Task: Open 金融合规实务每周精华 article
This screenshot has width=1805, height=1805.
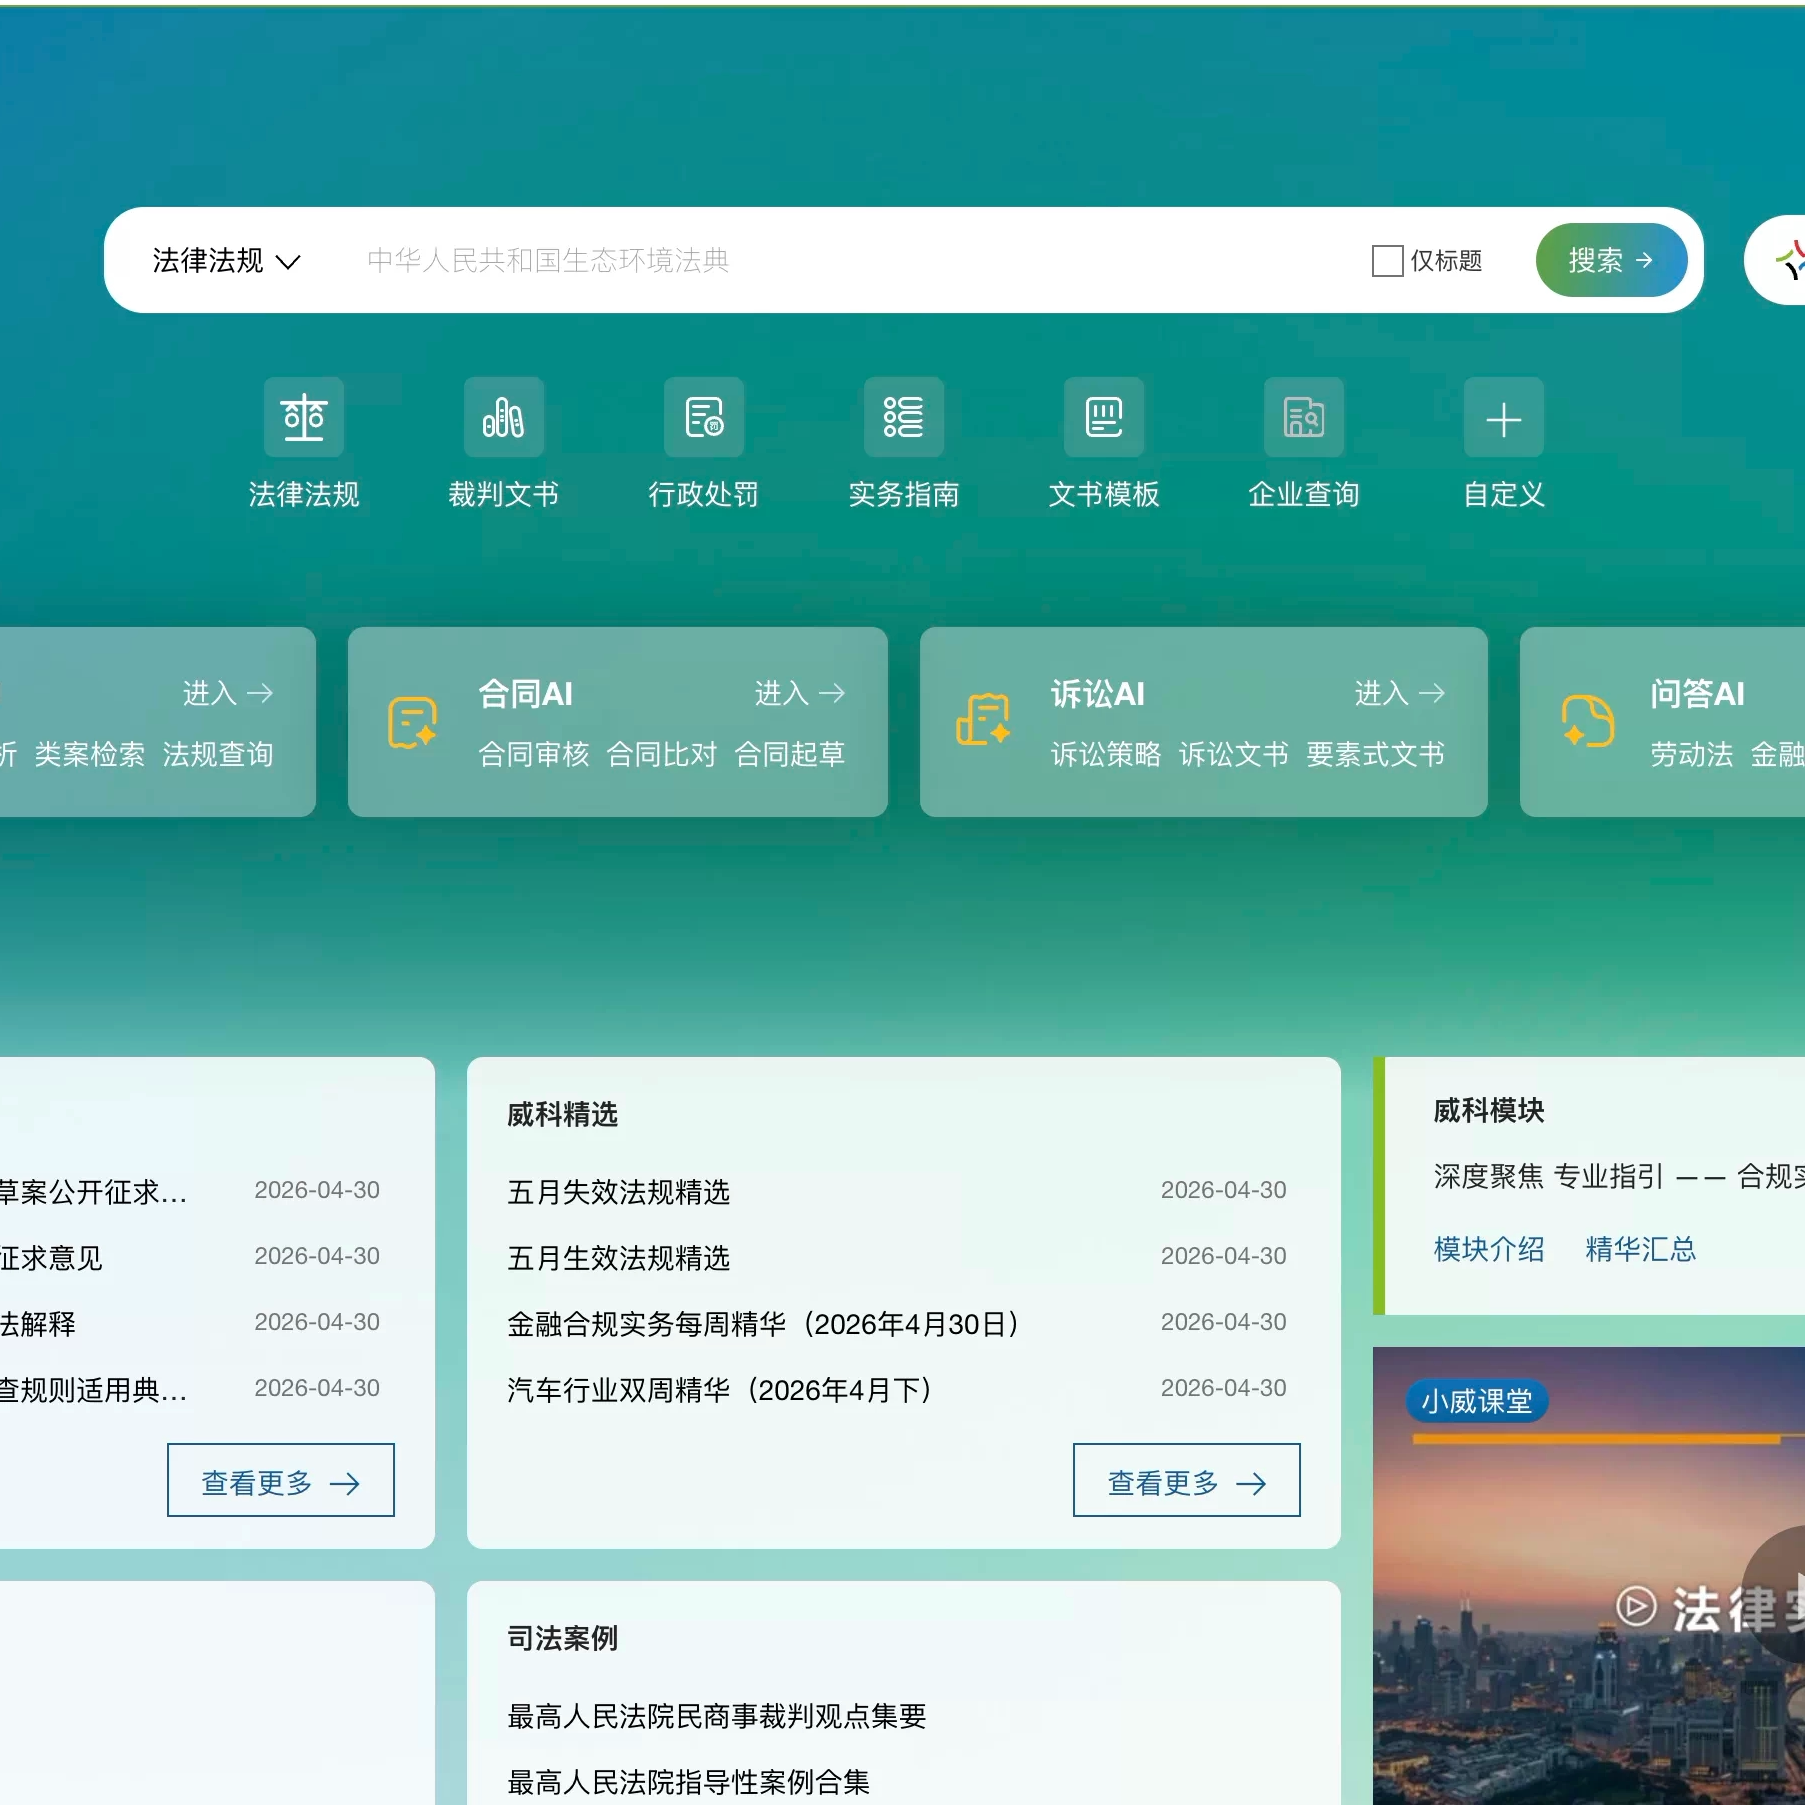Action: pos(765,1323)
